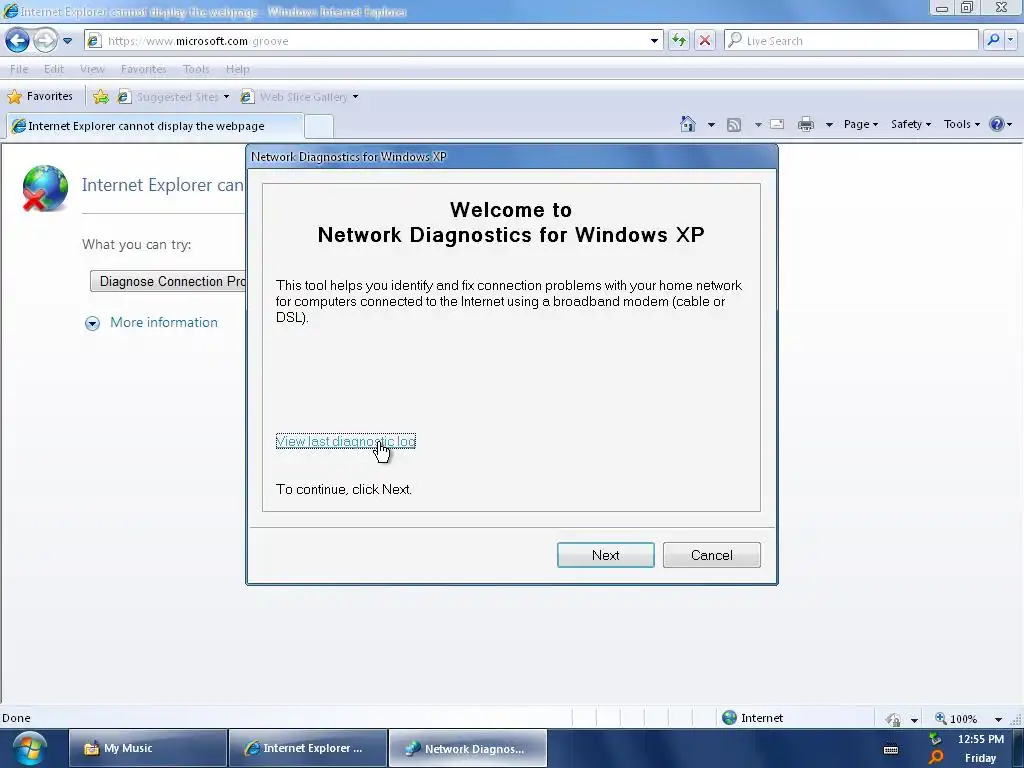Open the Tools menu in menu bar

196,69
